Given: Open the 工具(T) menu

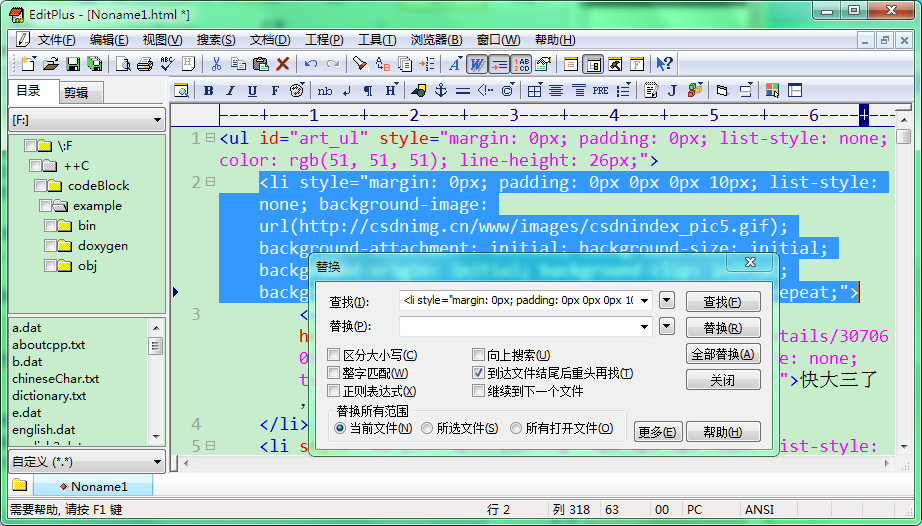Looking at the screenshot, I should point(377,40).
